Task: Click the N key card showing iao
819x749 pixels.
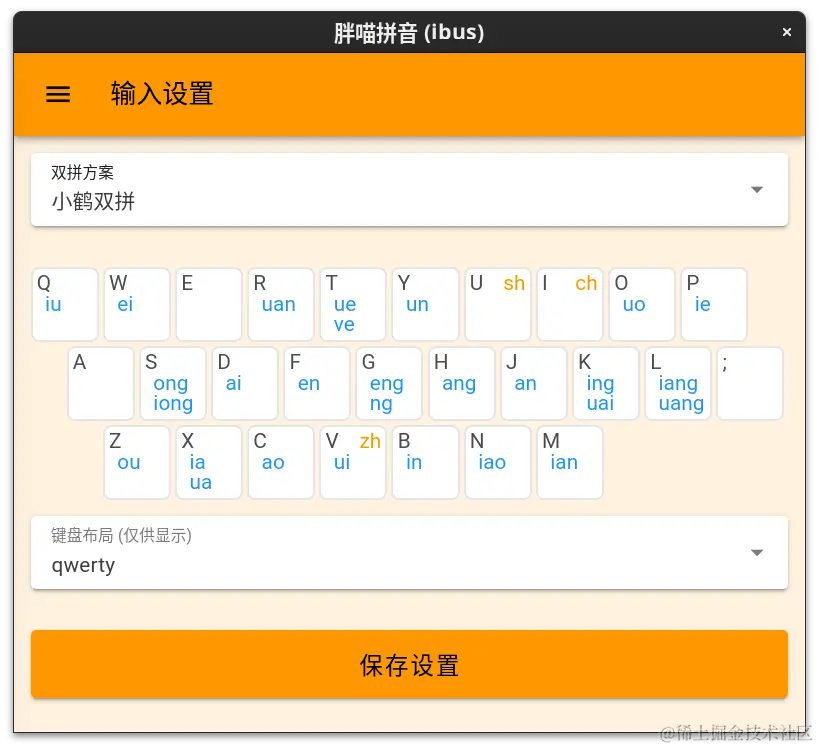Action: [498, 462]
